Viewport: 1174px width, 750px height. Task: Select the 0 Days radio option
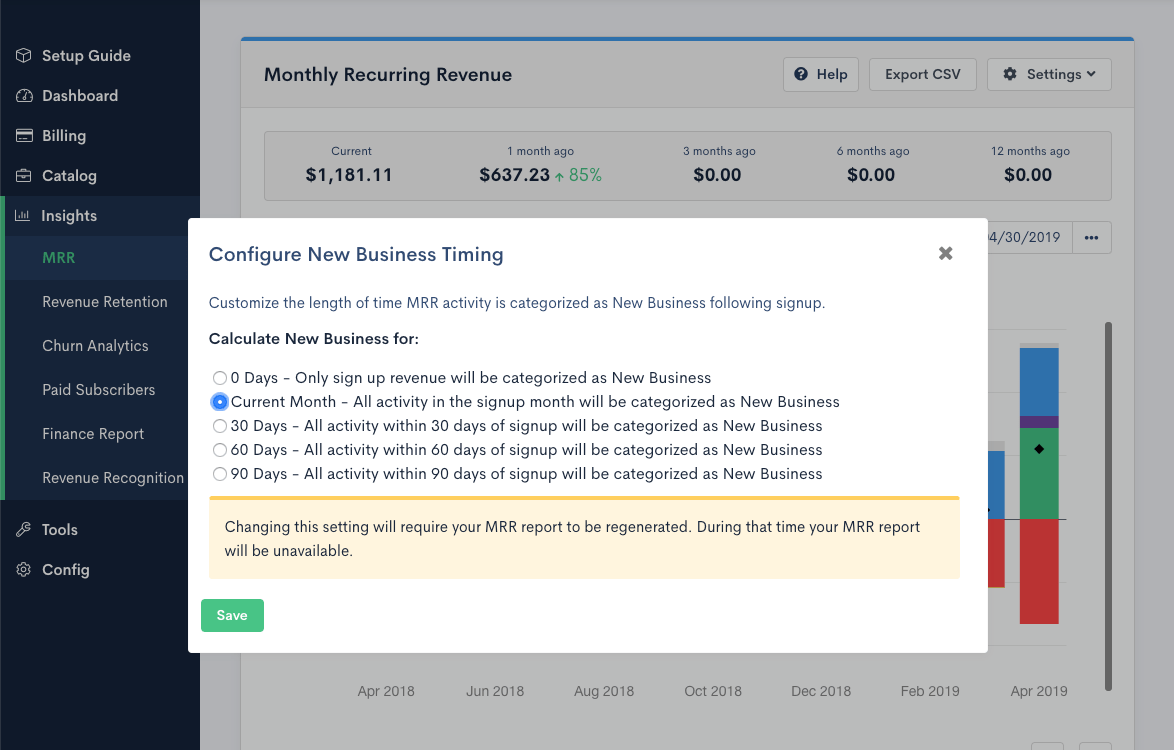(x=220, y=378)
